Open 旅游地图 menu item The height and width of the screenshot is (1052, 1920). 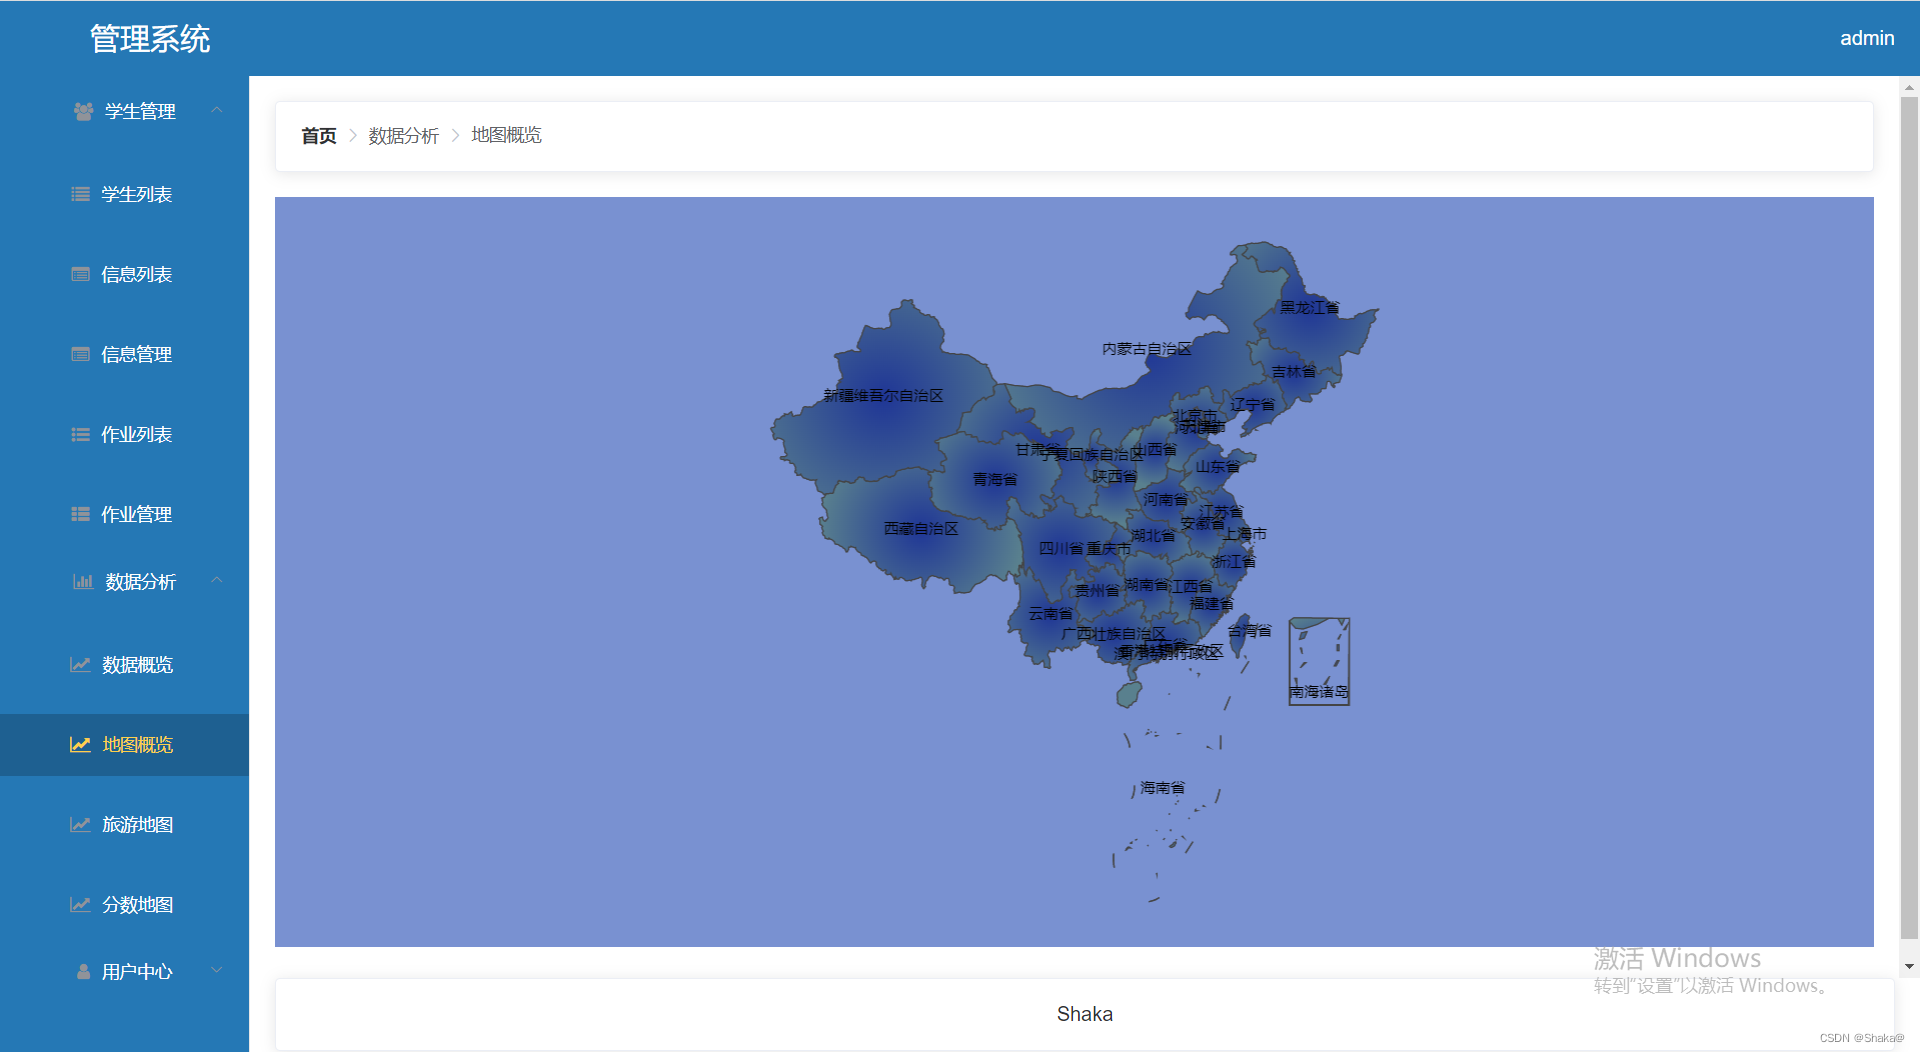click(x=124, y=824)
